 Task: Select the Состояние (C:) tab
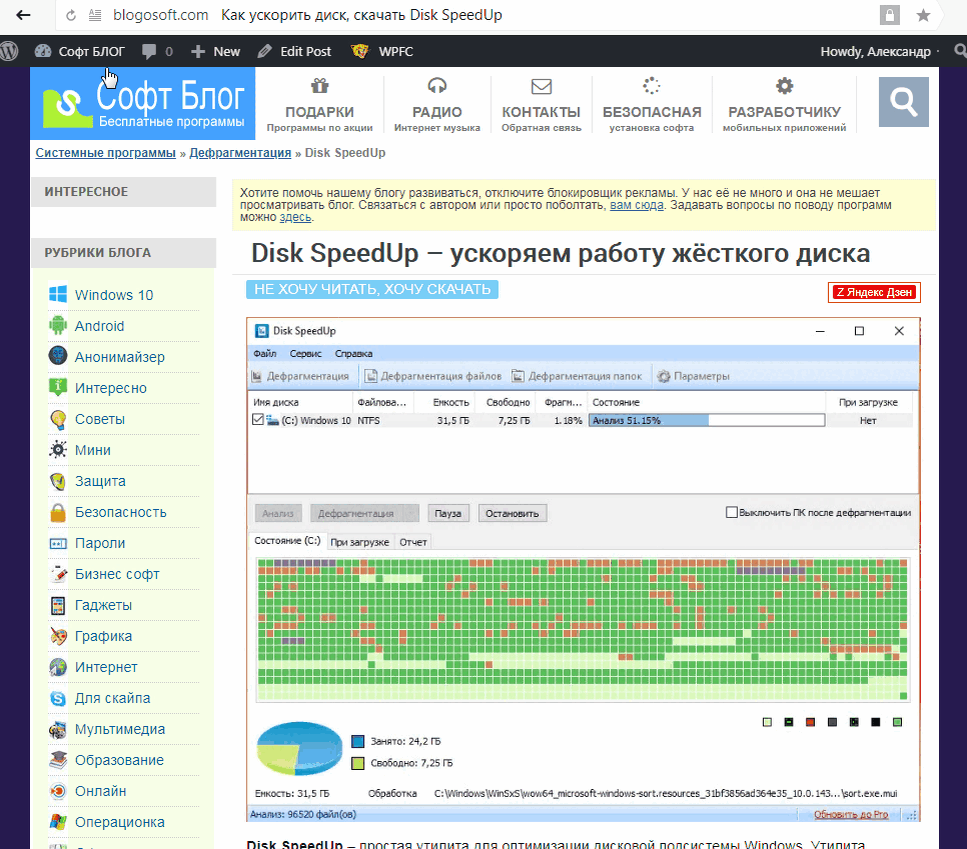coord(287,541)
